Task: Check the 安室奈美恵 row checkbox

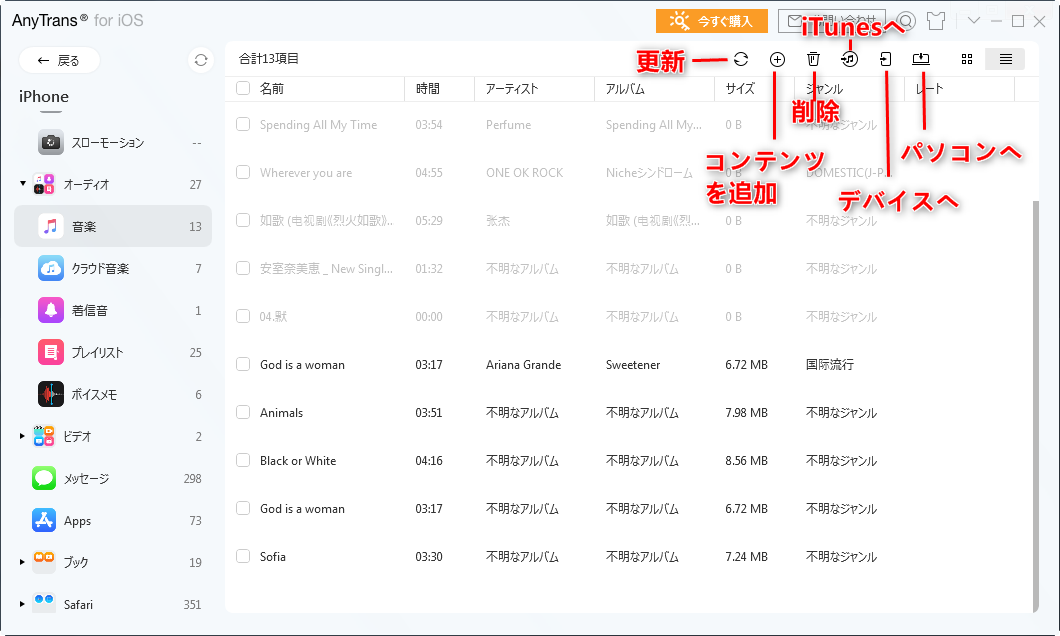Action: coord(243,268)
